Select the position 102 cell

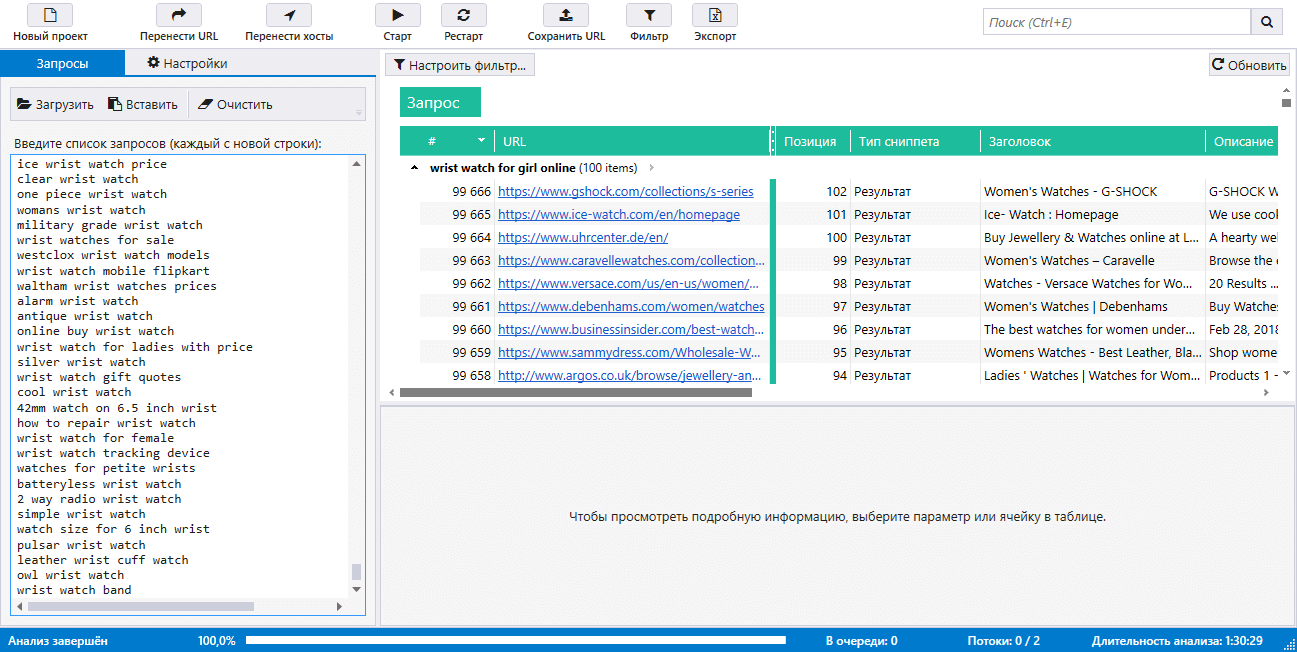pyautogui.click(x=812, y=191)
